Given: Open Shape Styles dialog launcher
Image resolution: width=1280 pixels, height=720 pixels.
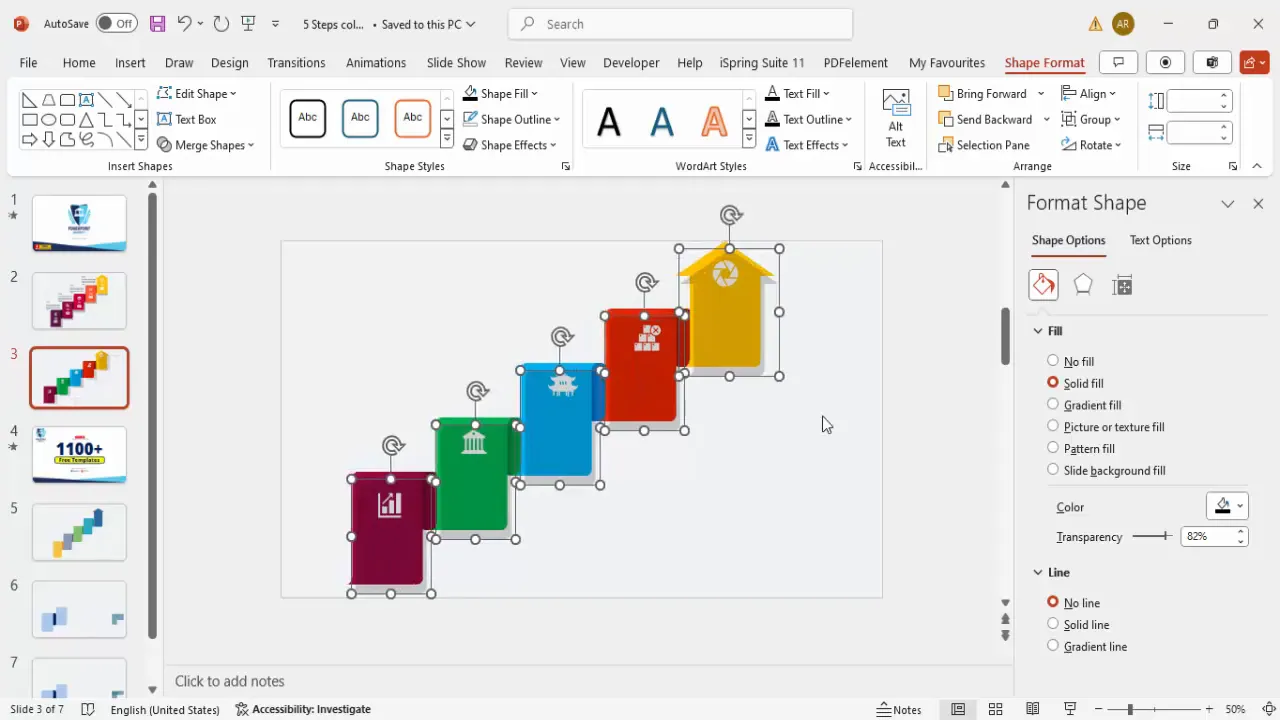Looking at the screenshot, I should [565, 167].
